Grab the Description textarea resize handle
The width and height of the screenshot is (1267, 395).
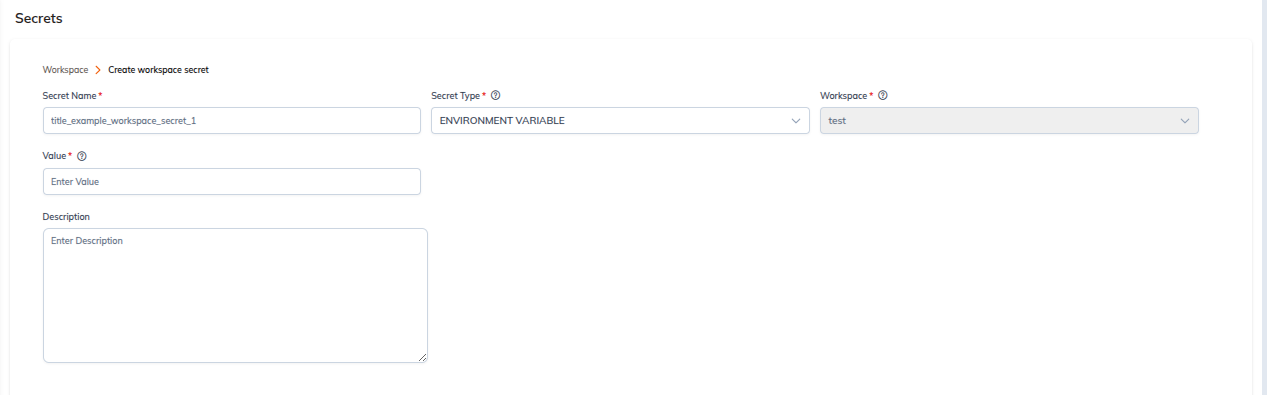point(422,357)
